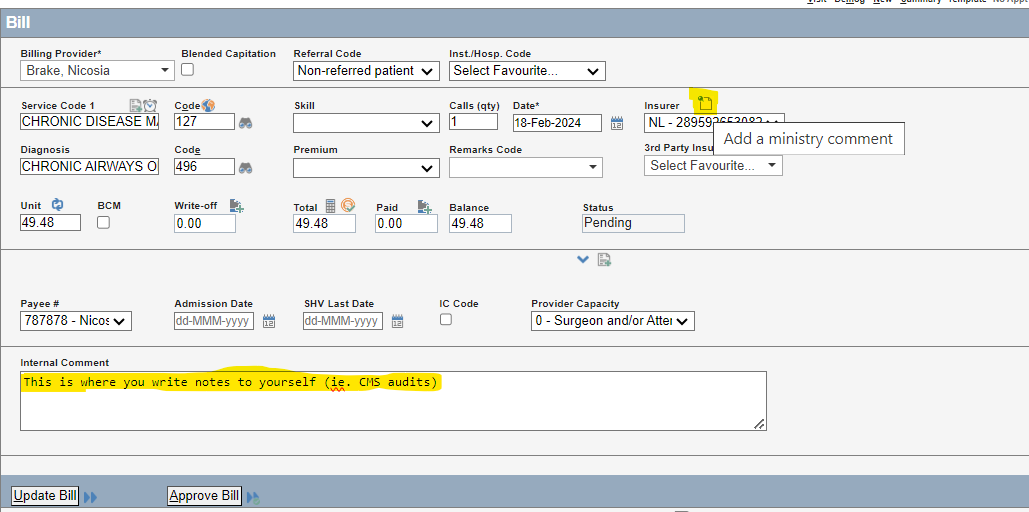Click the blue chevron to expand bill section
Image resolution: width=1029 pixels, height=512 pixels.
point(583,260)
